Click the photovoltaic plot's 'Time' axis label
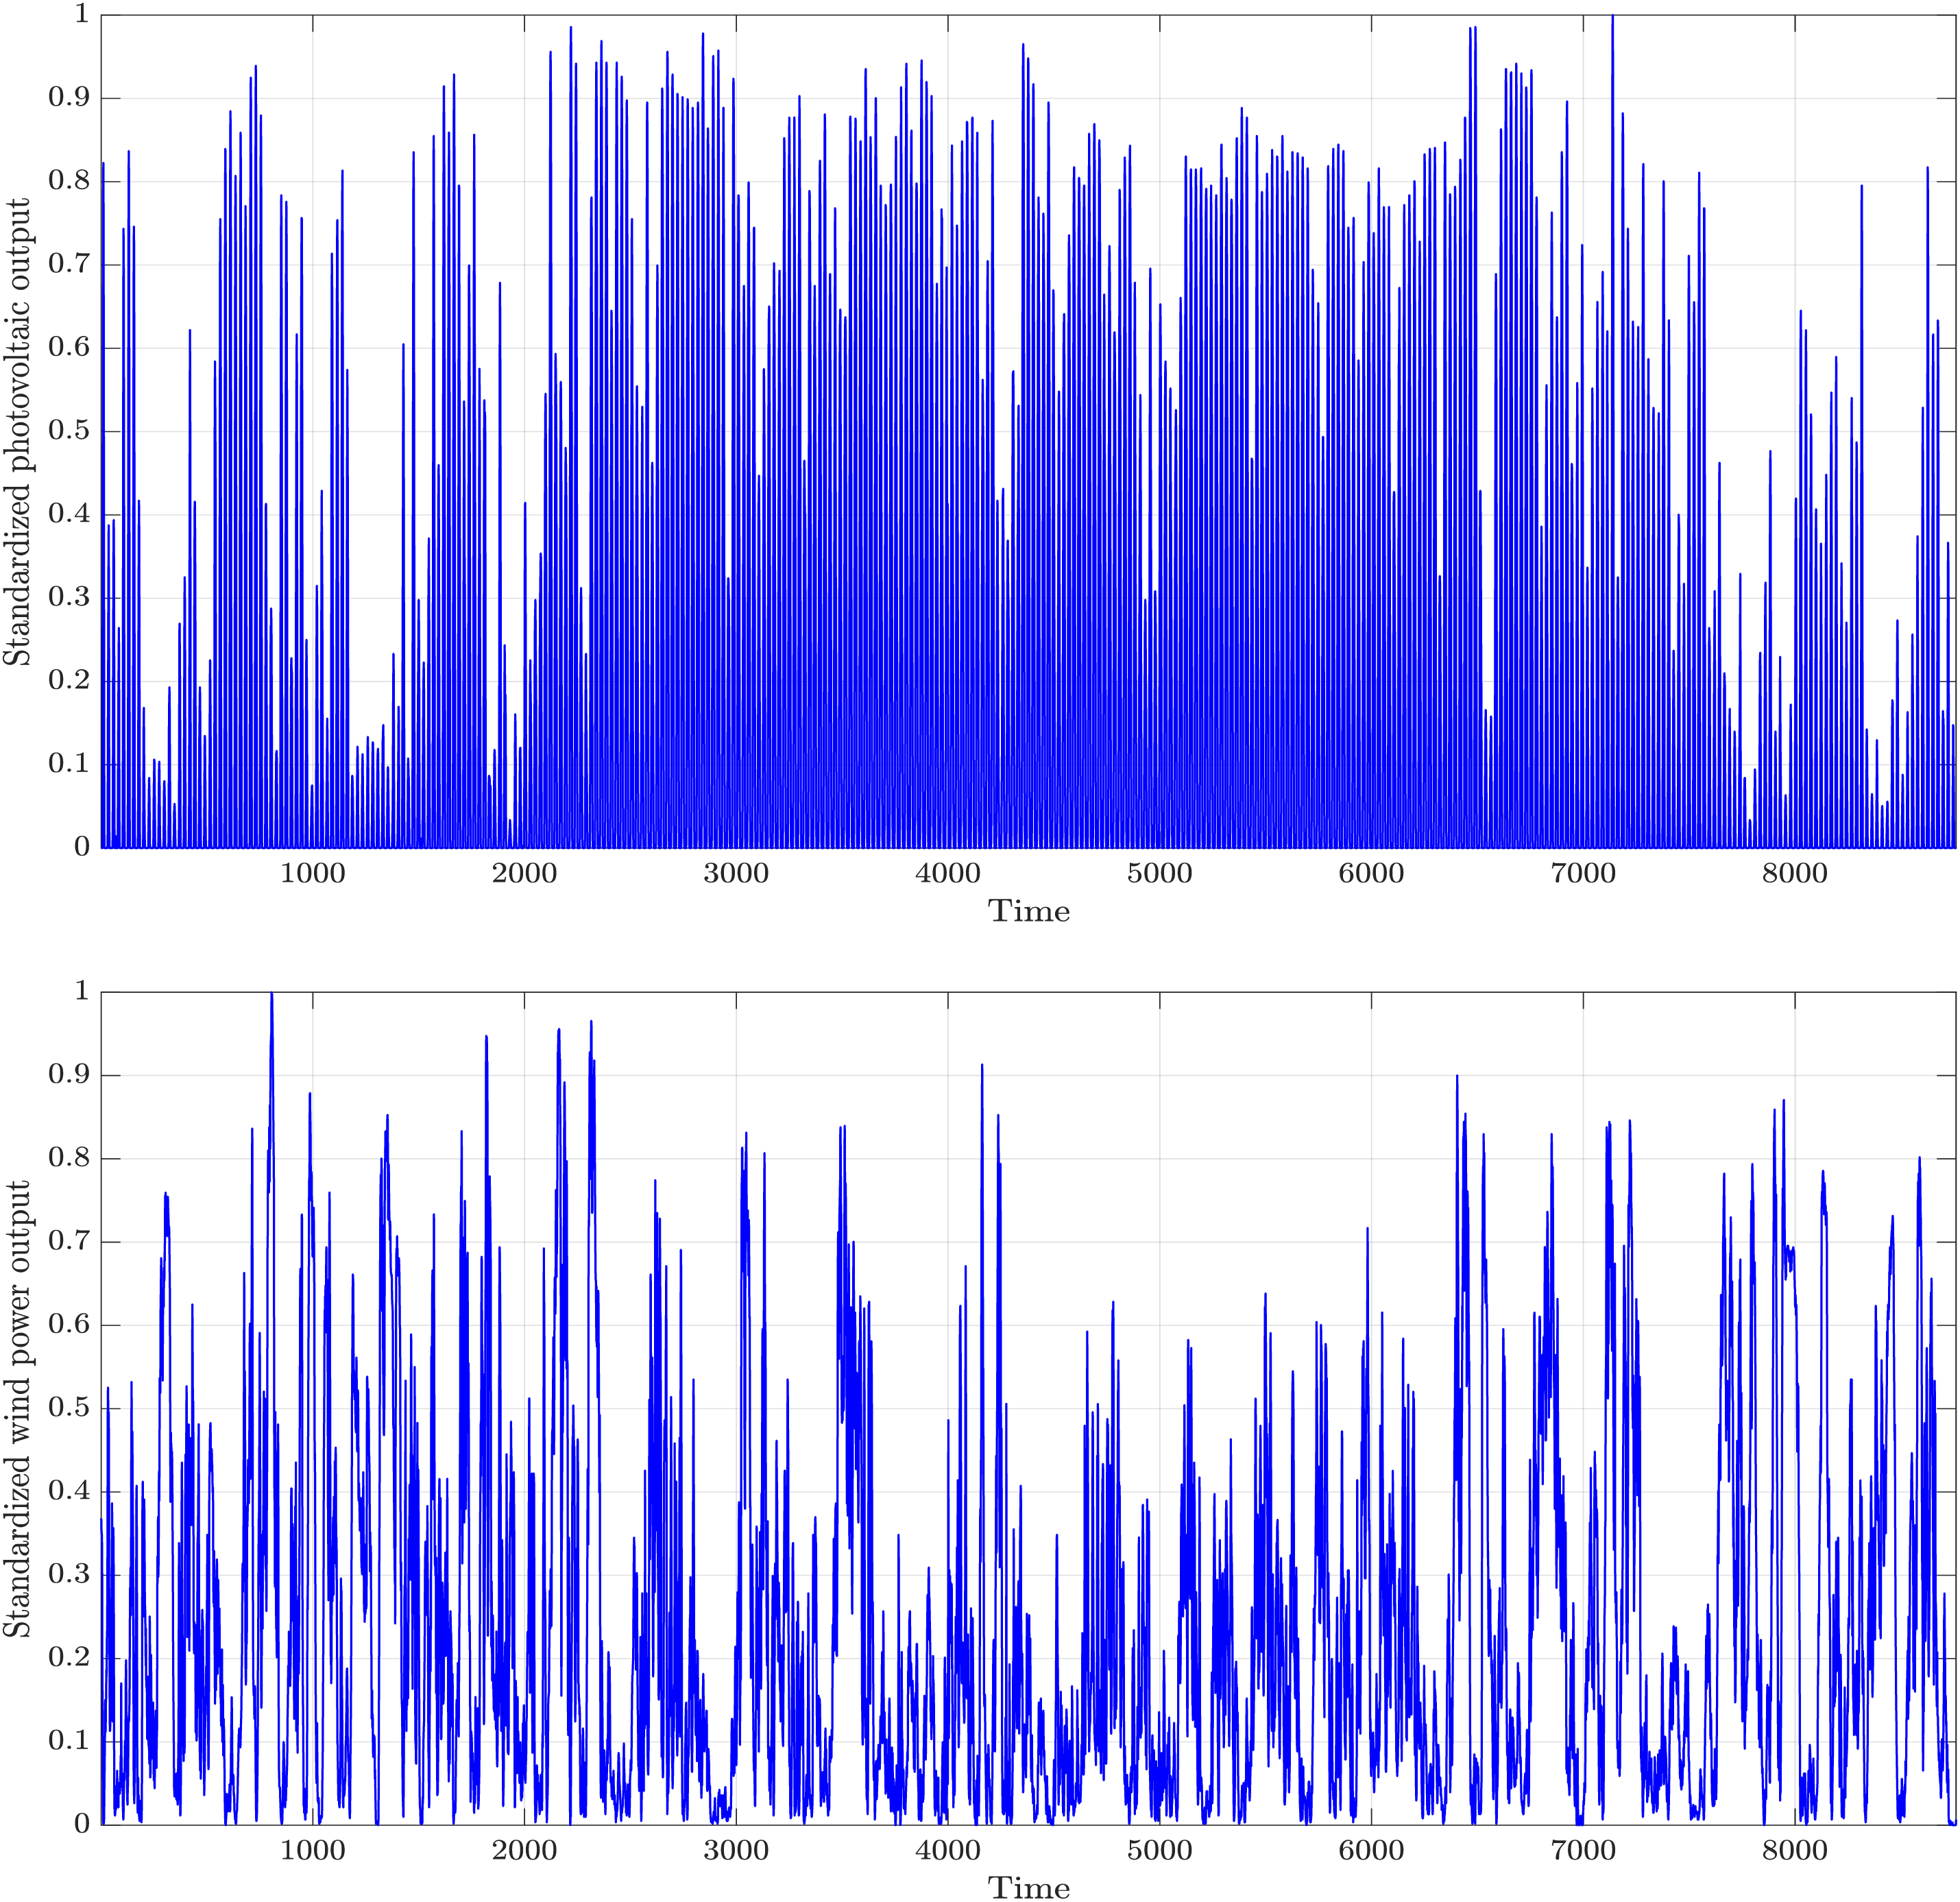This screenshot has width=1960, height=1902. point(1028,911)
